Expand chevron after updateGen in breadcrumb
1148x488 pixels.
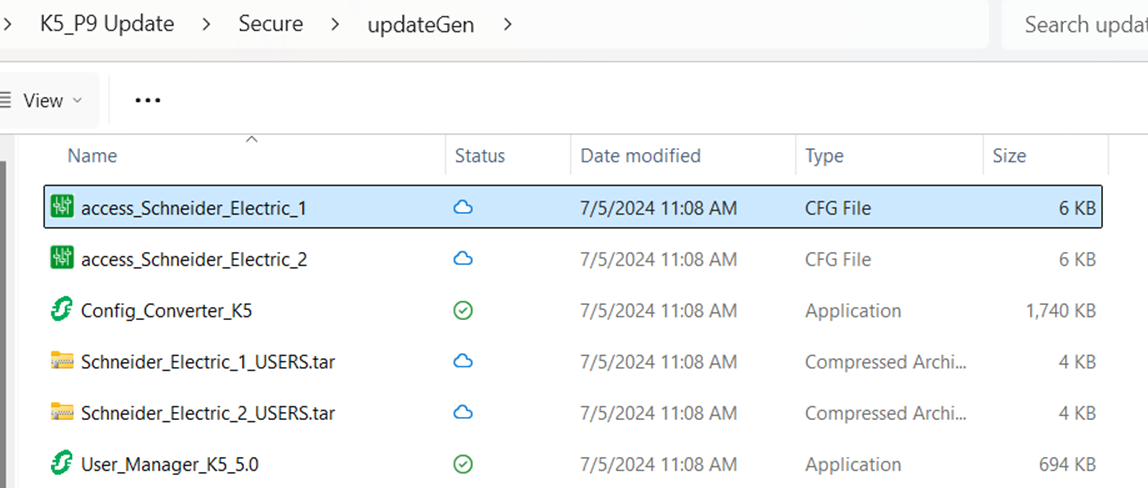[507, 24]
